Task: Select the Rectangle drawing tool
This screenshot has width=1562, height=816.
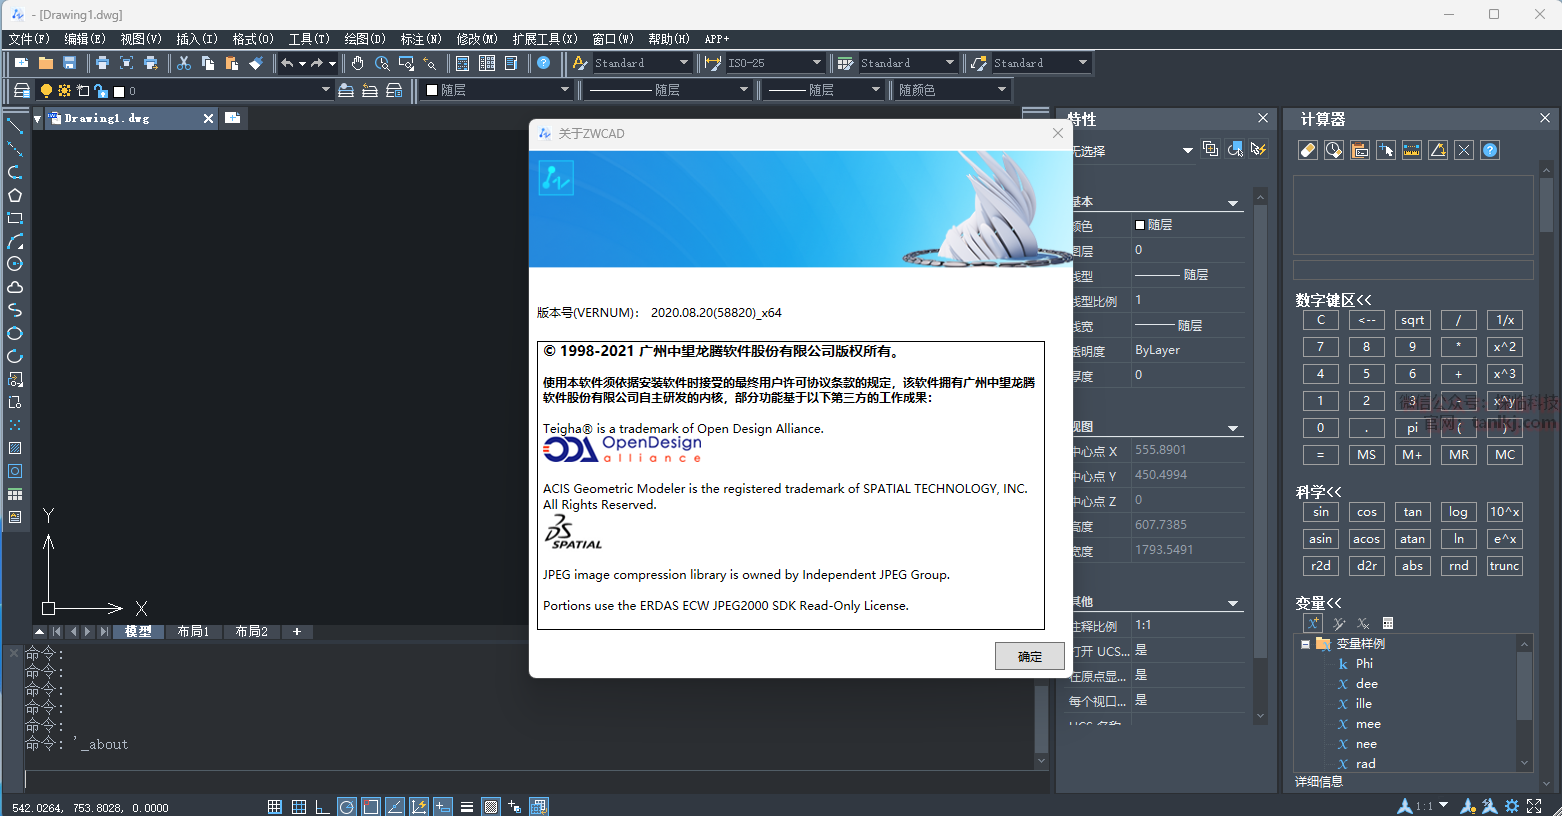Action: (x=15, y=218)
